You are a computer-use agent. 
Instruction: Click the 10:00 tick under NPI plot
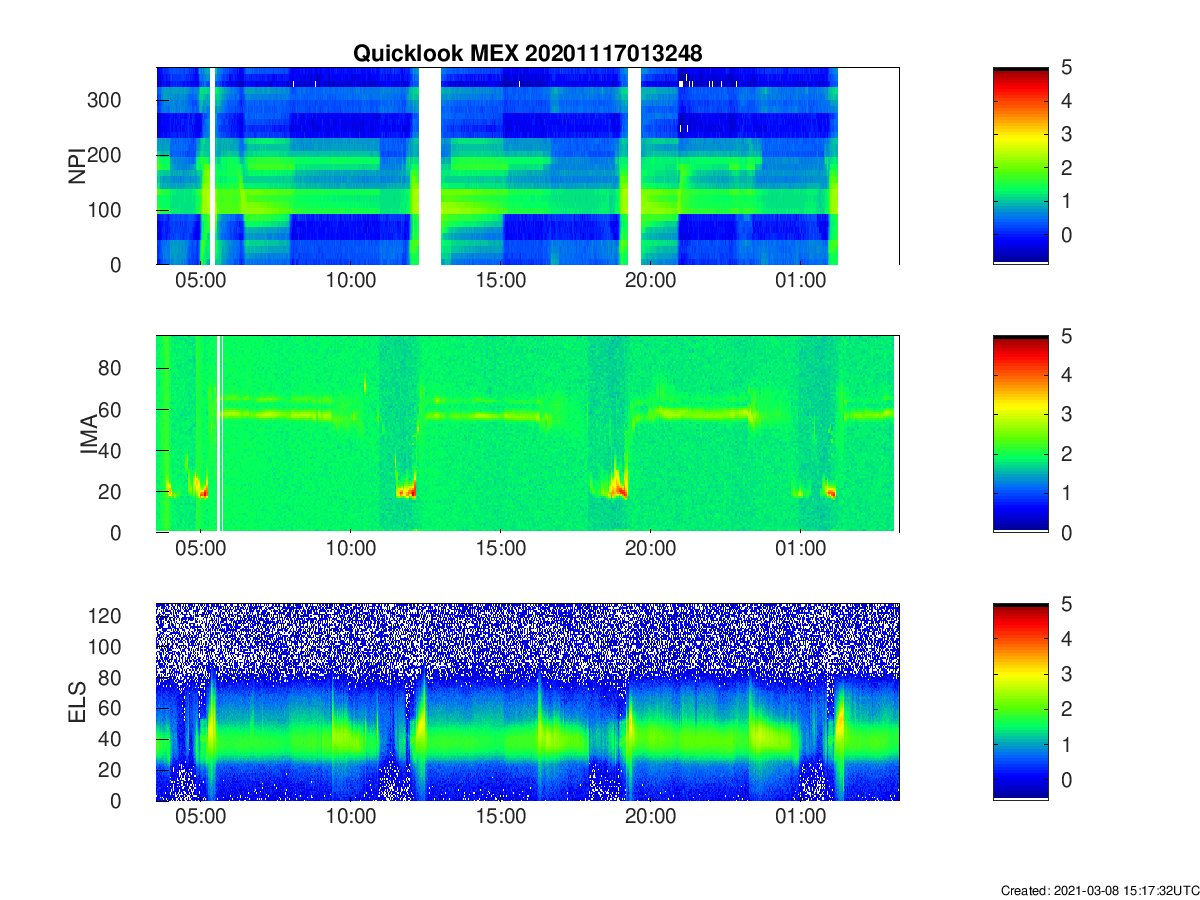tap(351, 281)
